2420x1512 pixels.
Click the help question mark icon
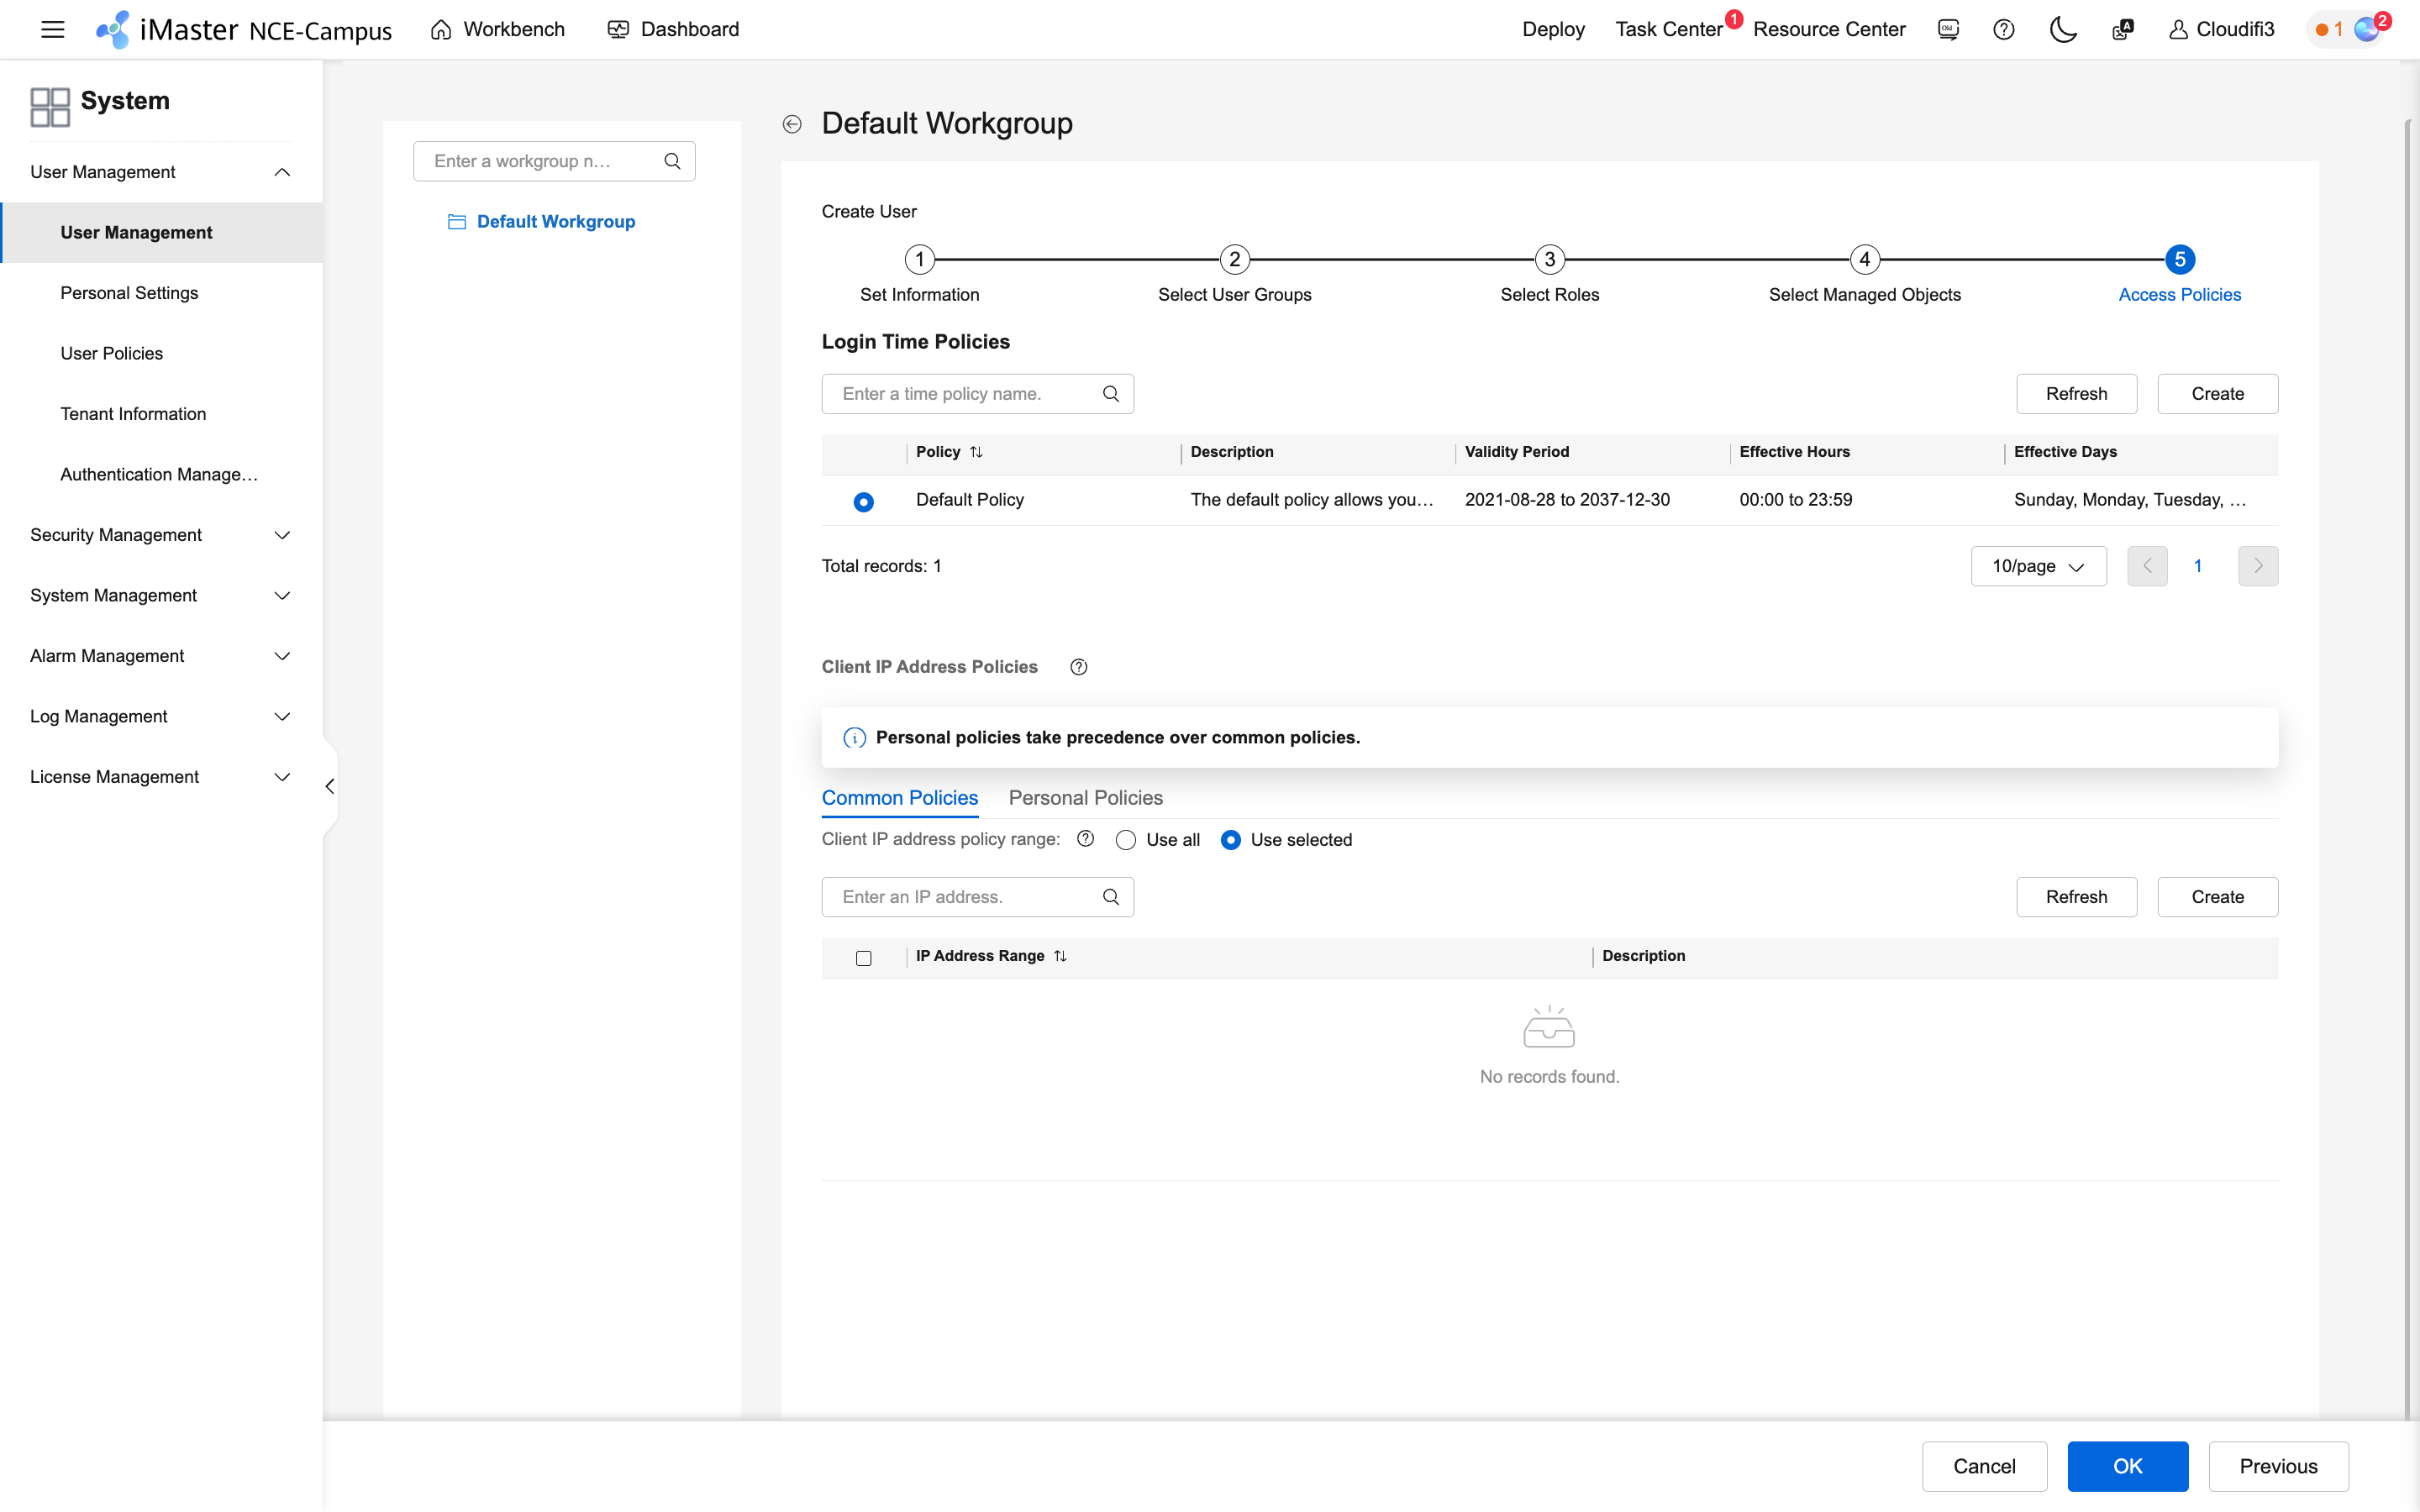point(2004,29)
